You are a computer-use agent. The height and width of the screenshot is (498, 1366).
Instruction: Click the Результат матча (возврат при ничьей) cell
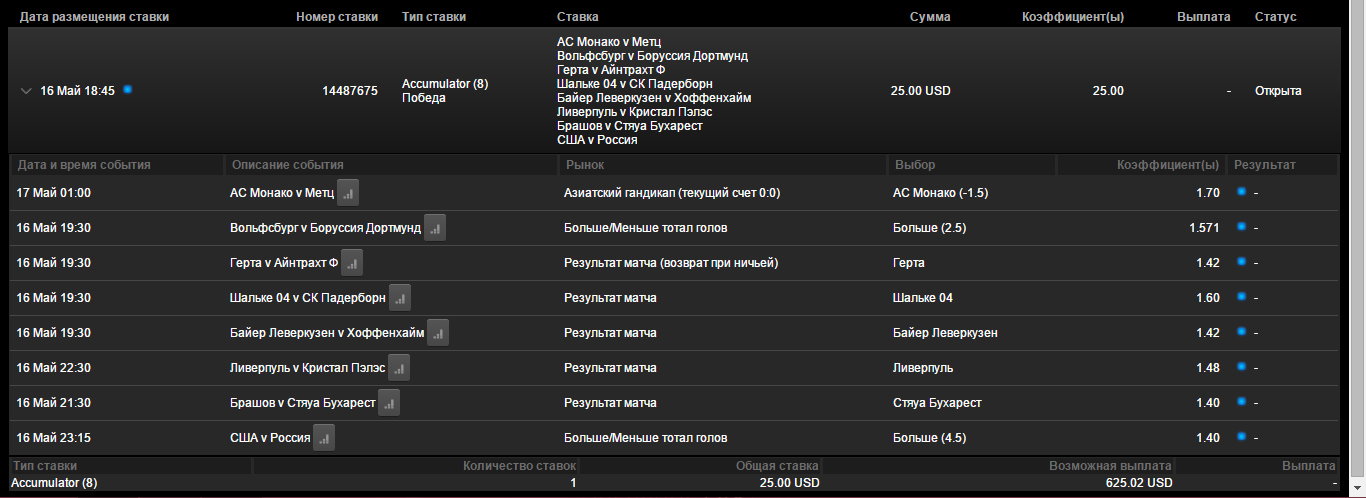[671, 262]
